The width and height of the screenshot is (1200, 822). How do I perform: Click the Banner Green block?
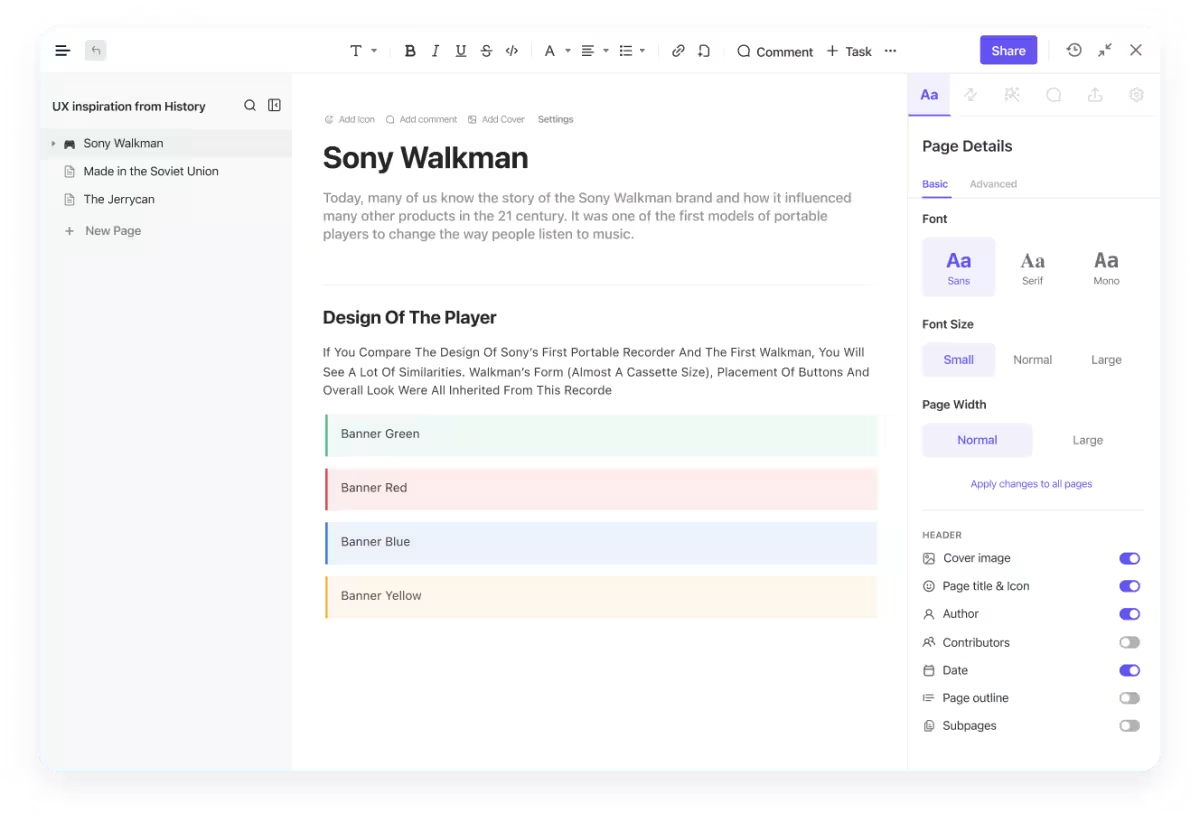coord(601,434)
